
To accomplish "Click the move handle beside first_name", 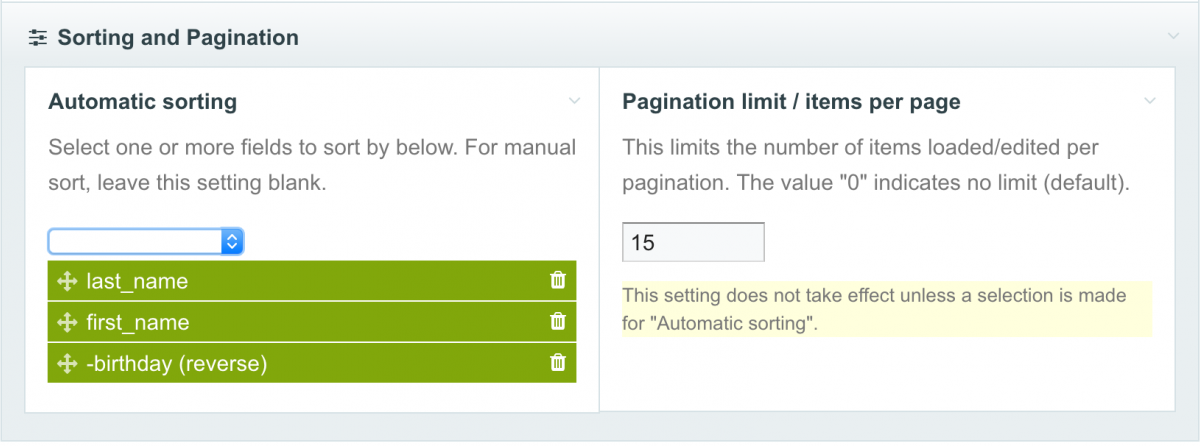I will [68, 323].
